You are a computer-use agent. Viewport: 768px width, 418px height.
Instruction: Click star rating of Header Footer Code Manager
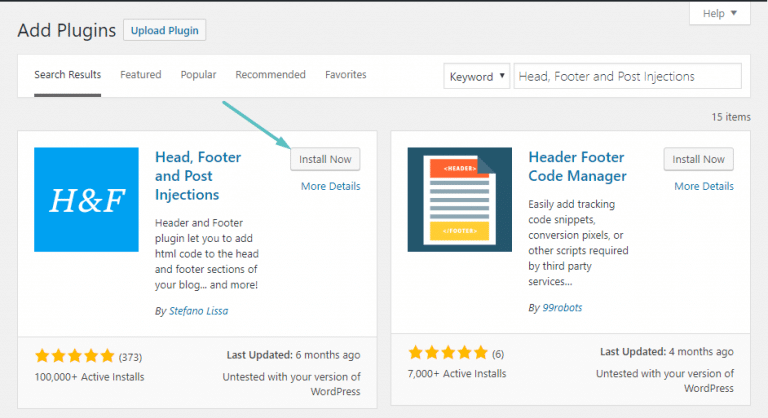pyautogui.click(x=448, y=352)
